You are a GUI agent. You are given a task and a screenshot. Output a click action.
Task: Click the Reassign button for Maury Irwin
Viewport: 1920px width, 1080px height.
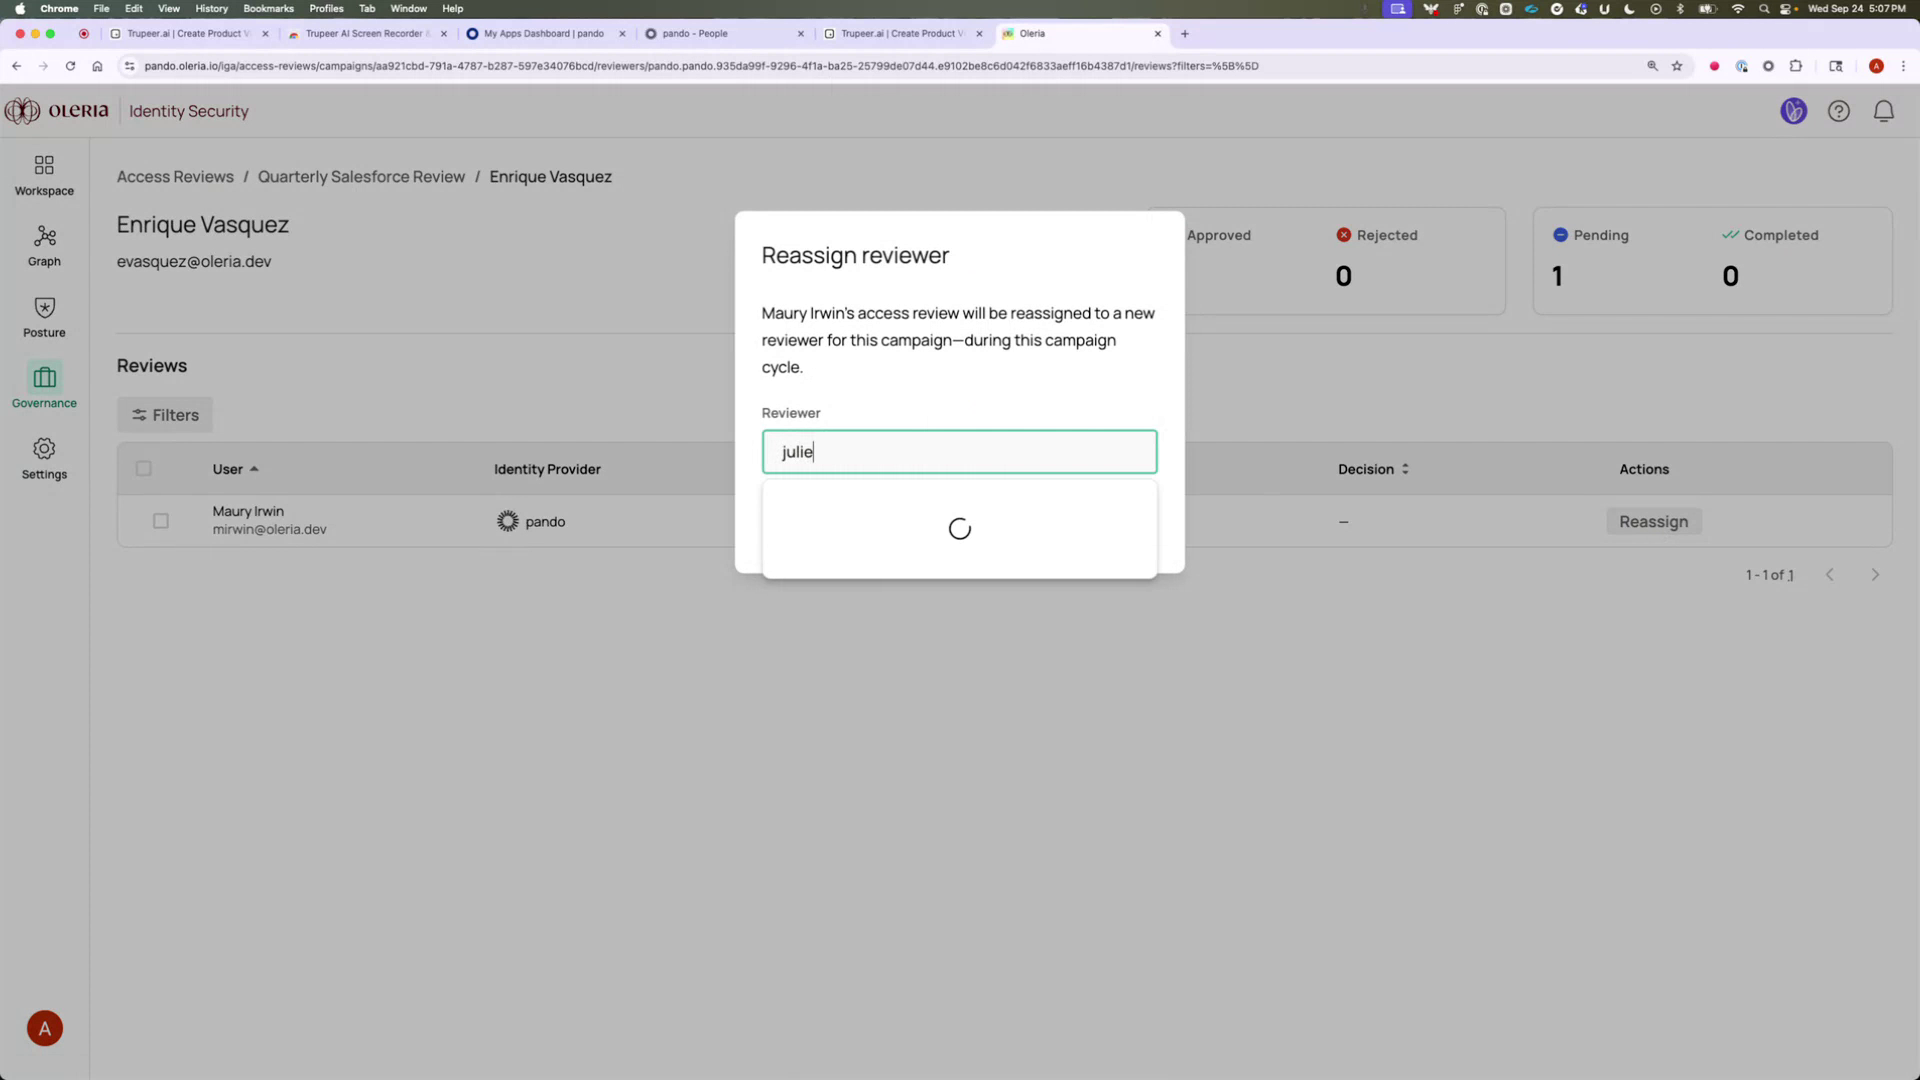(1653, 521)
